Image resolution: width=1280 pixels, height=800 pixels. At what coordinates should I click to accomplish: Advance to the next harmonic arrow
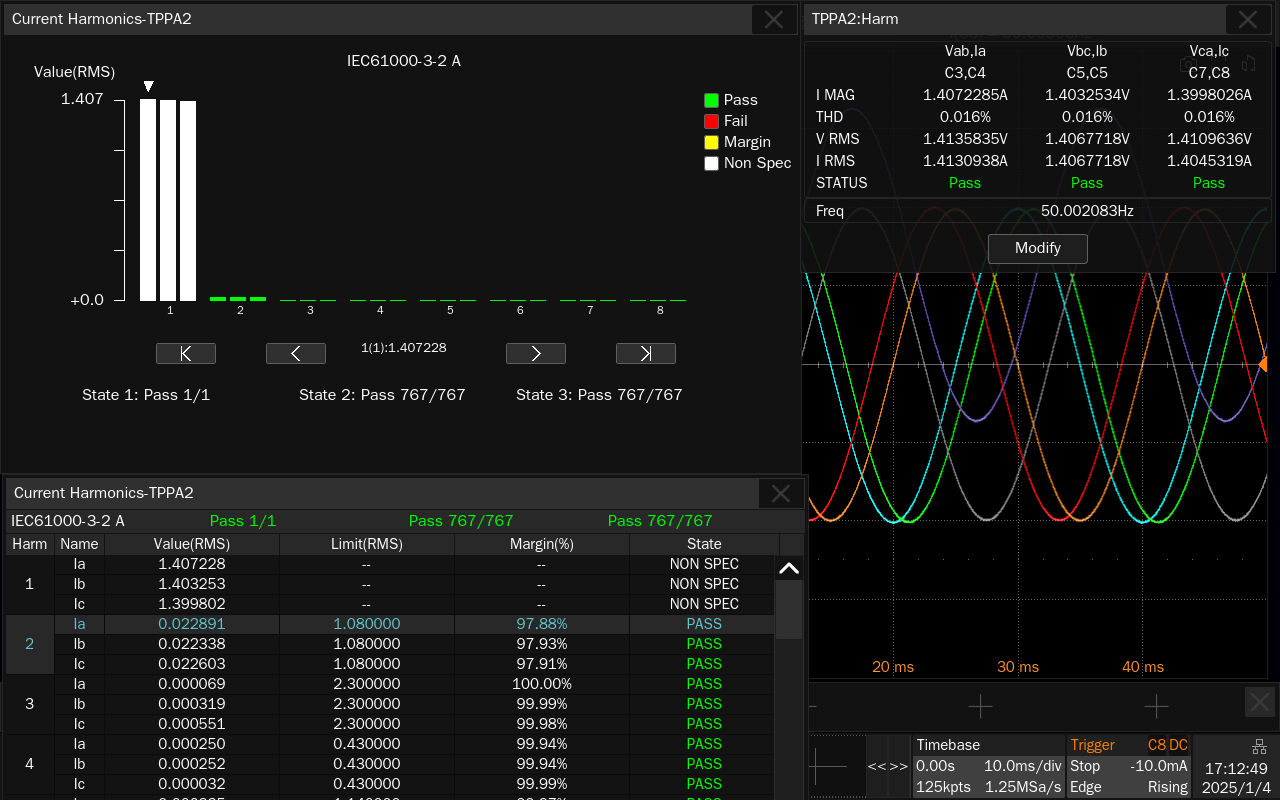pyautogui.click(x=536, y=353)
